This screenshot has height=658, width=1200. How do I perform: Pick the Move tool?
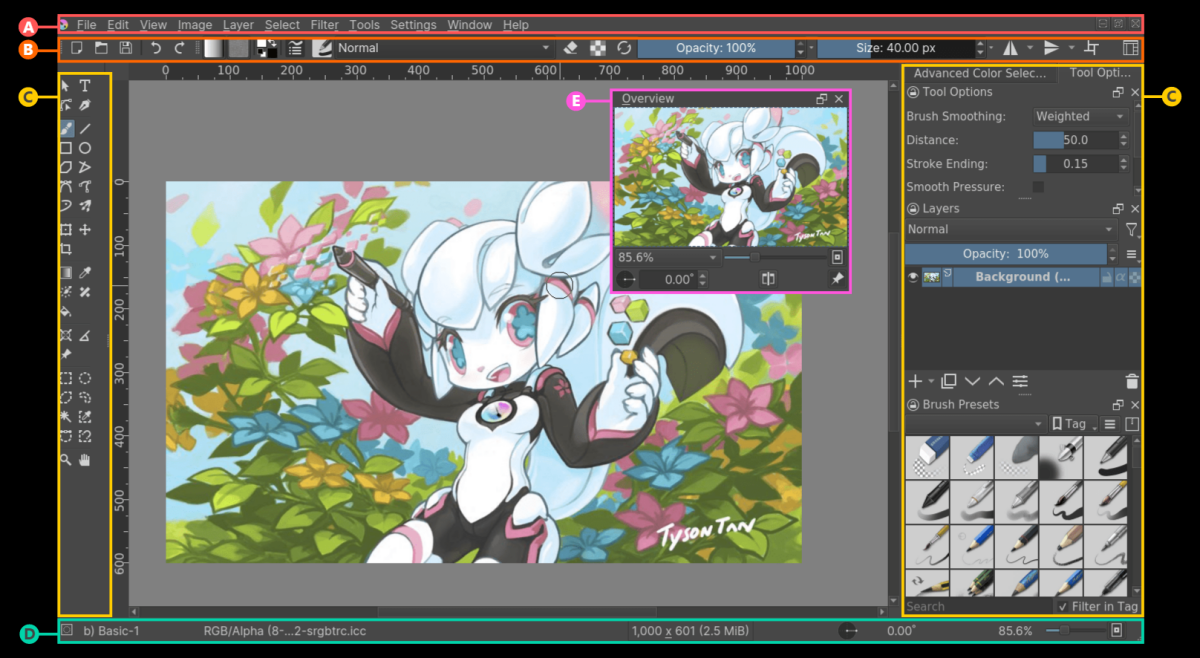85,229
